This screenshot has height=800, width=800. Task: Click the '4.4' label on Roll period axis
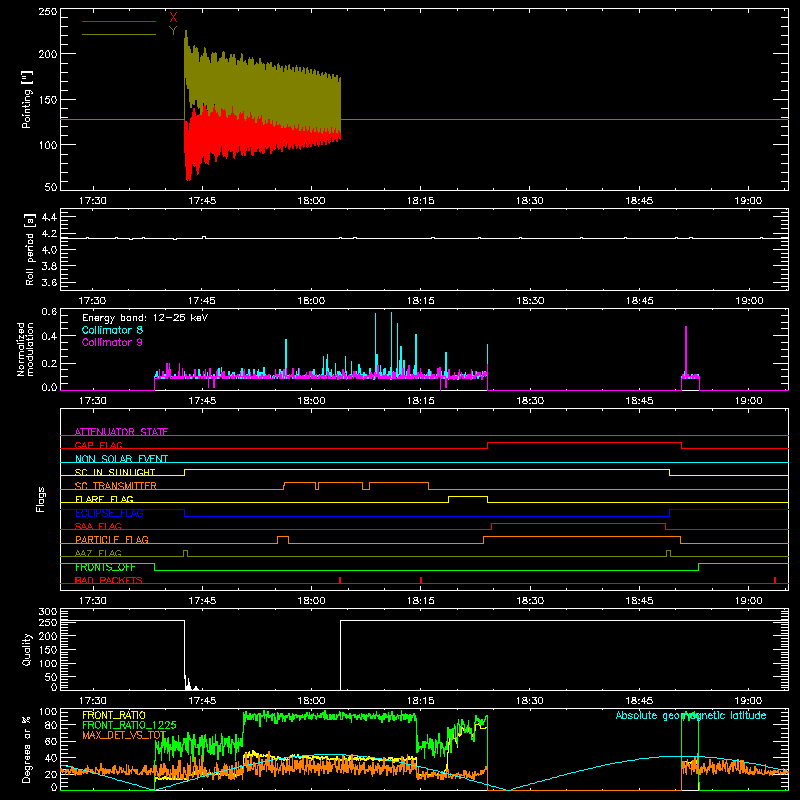(49, 217)
